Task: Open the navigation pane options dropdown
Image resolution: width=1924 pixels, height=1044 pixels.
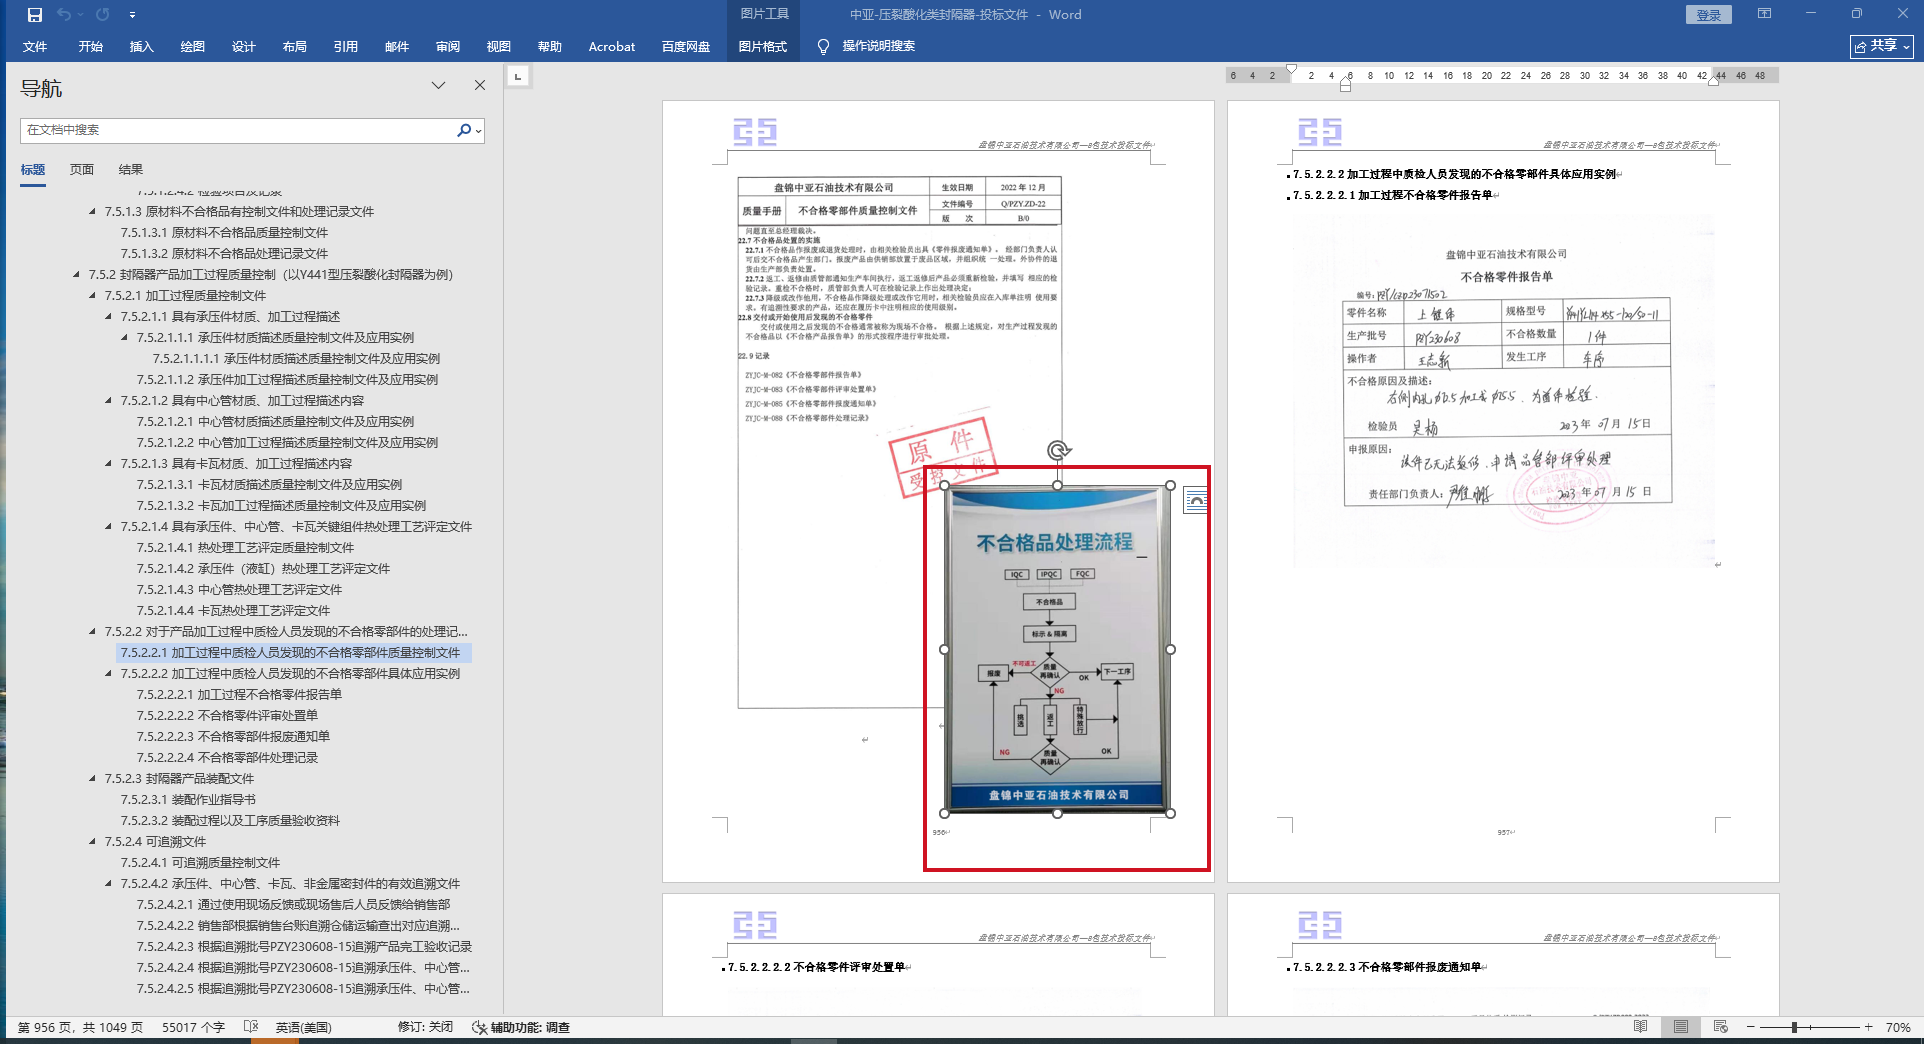Action: click(x=438, y=86)
